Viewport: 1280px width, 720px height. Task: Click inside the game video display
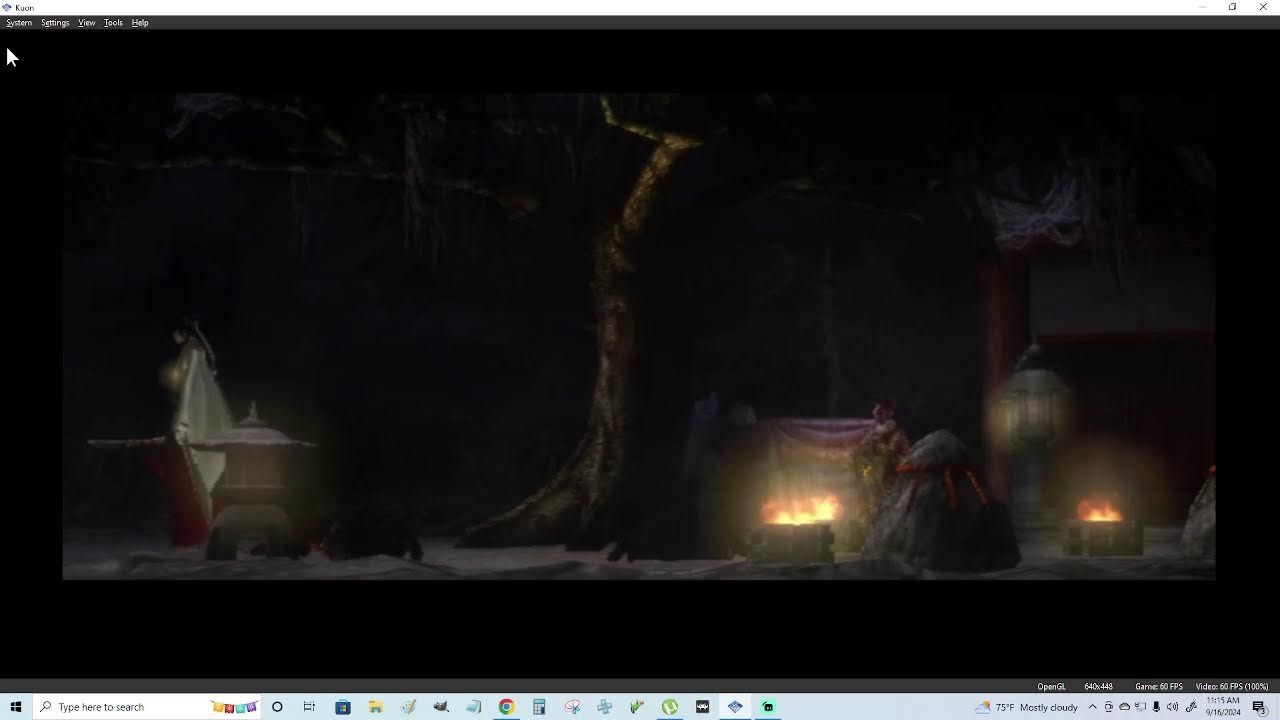point(639,337)
